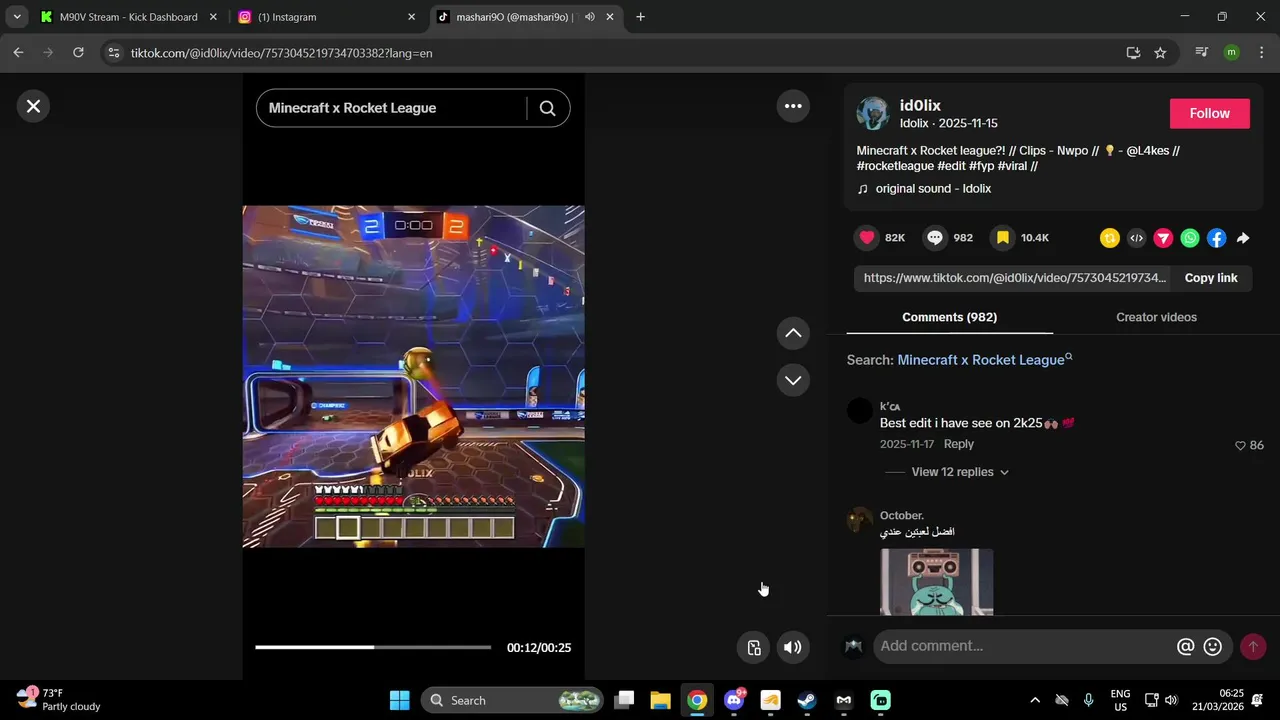Reload the TikTok page
The height and width of the screenshot is (720, 1280).
click(x=78, y=53)
